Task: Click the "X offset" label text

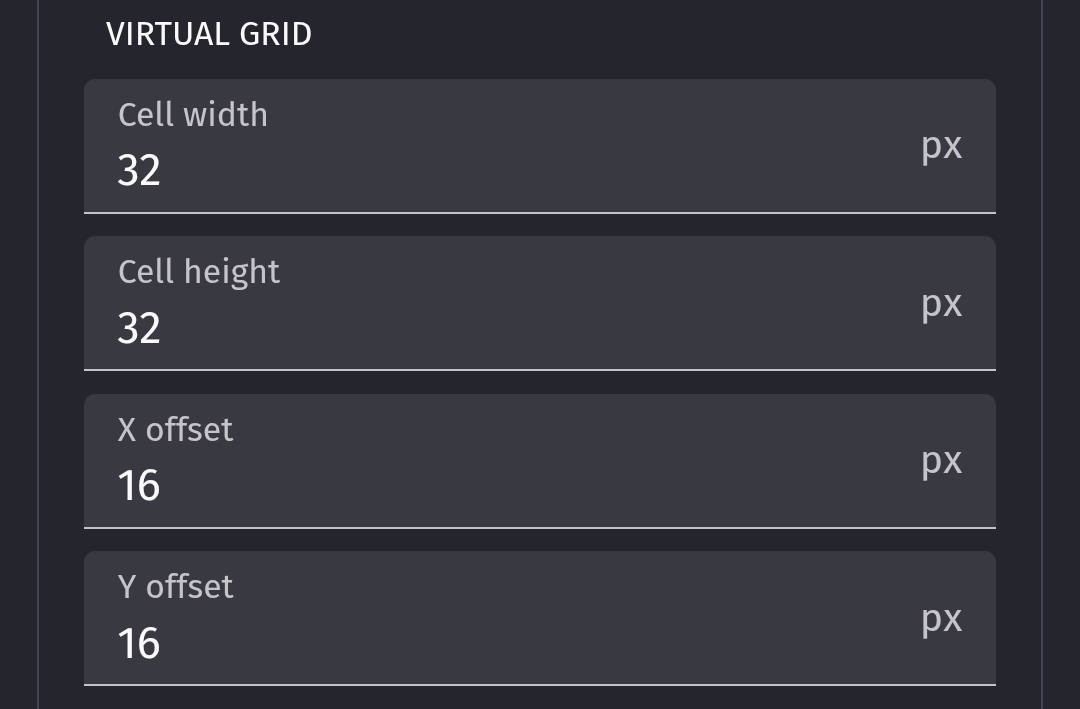Action: pos(176,429)
